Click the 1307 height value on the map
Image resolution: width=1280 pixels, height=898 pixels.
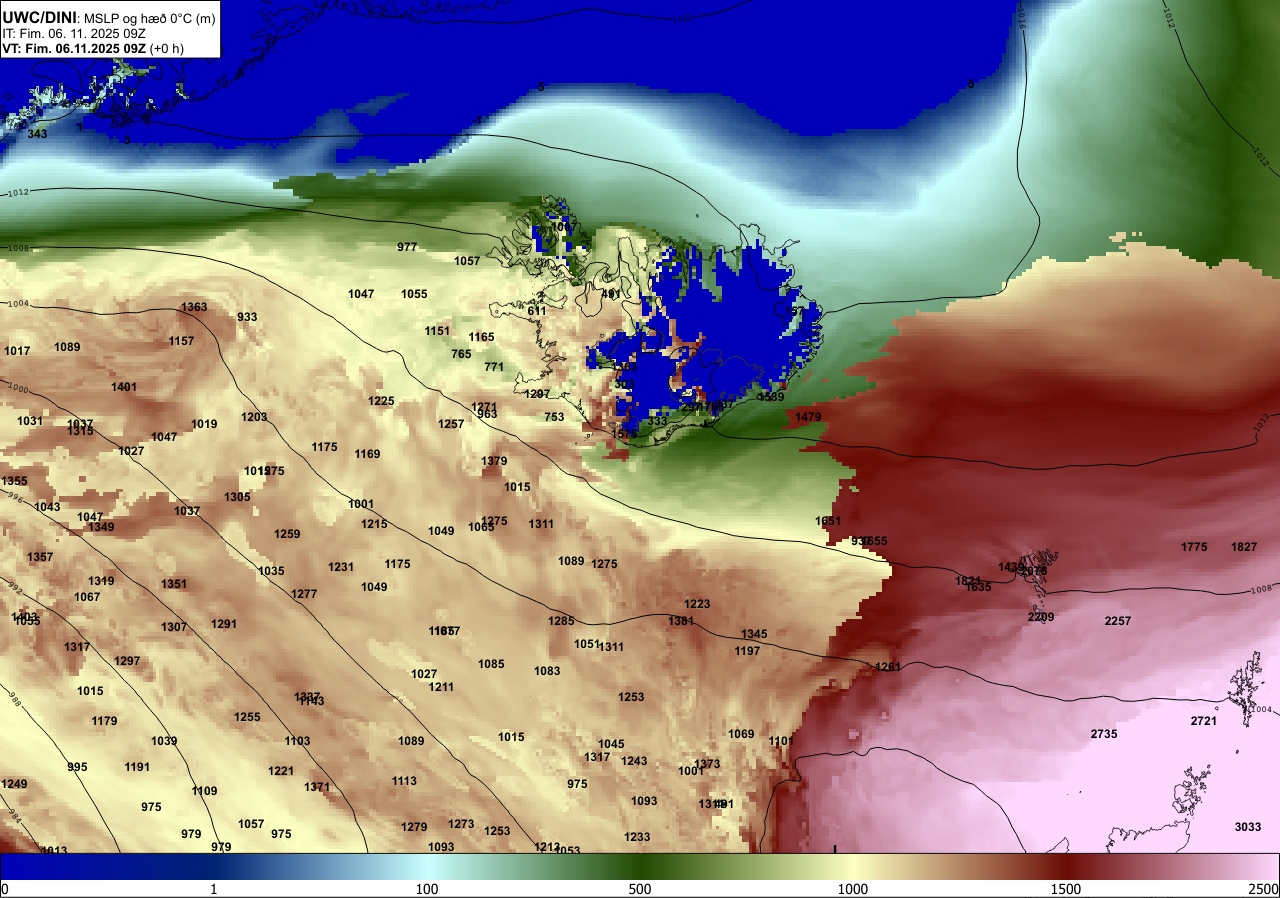coord(174,627)
